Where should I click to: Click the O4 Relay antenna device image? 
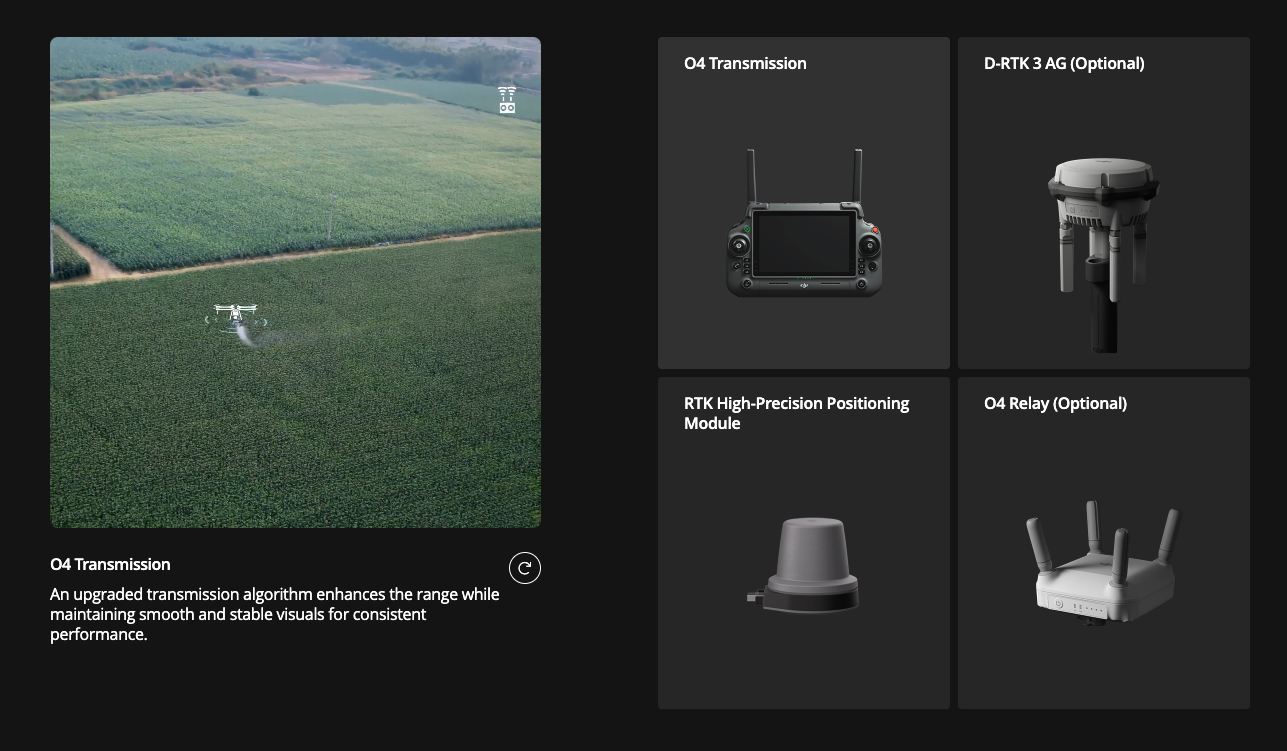click(x=1103, y=563)
